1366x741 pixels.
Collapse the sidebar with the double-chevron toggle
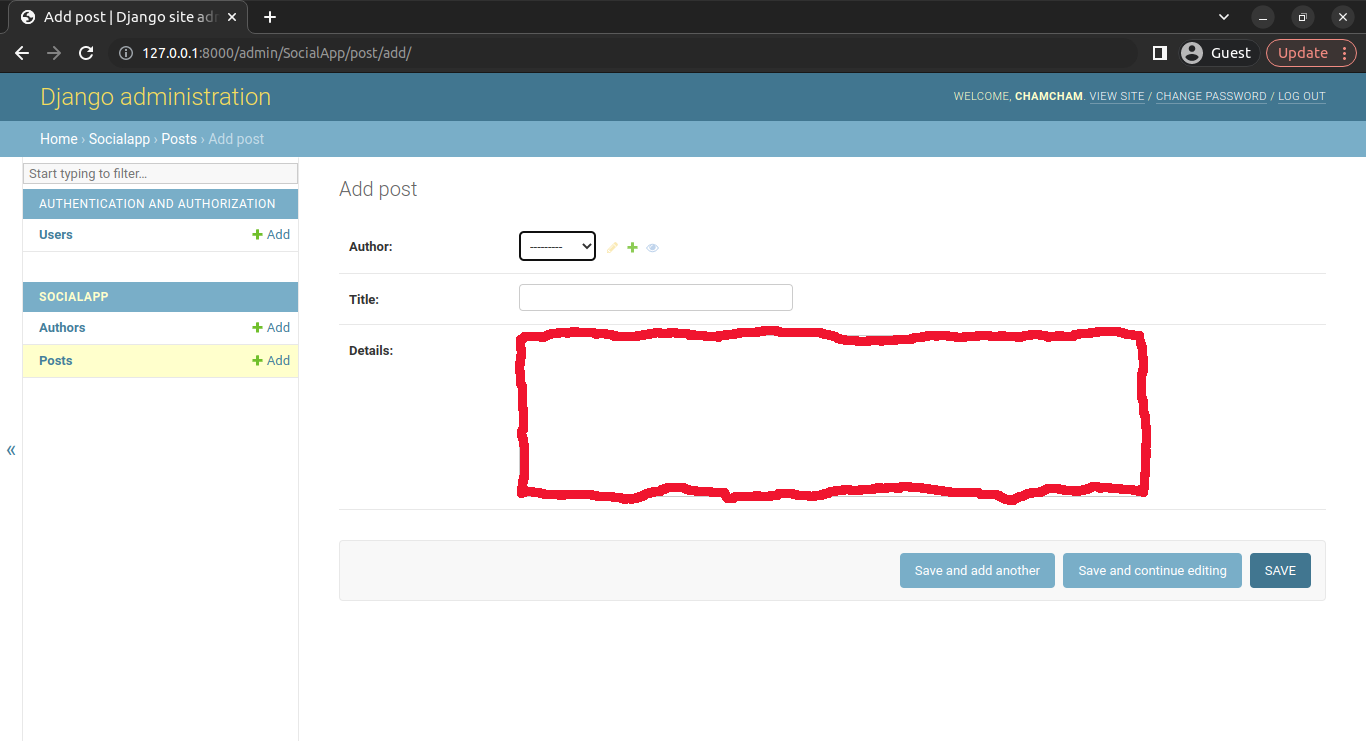click(x=11, y=450)
